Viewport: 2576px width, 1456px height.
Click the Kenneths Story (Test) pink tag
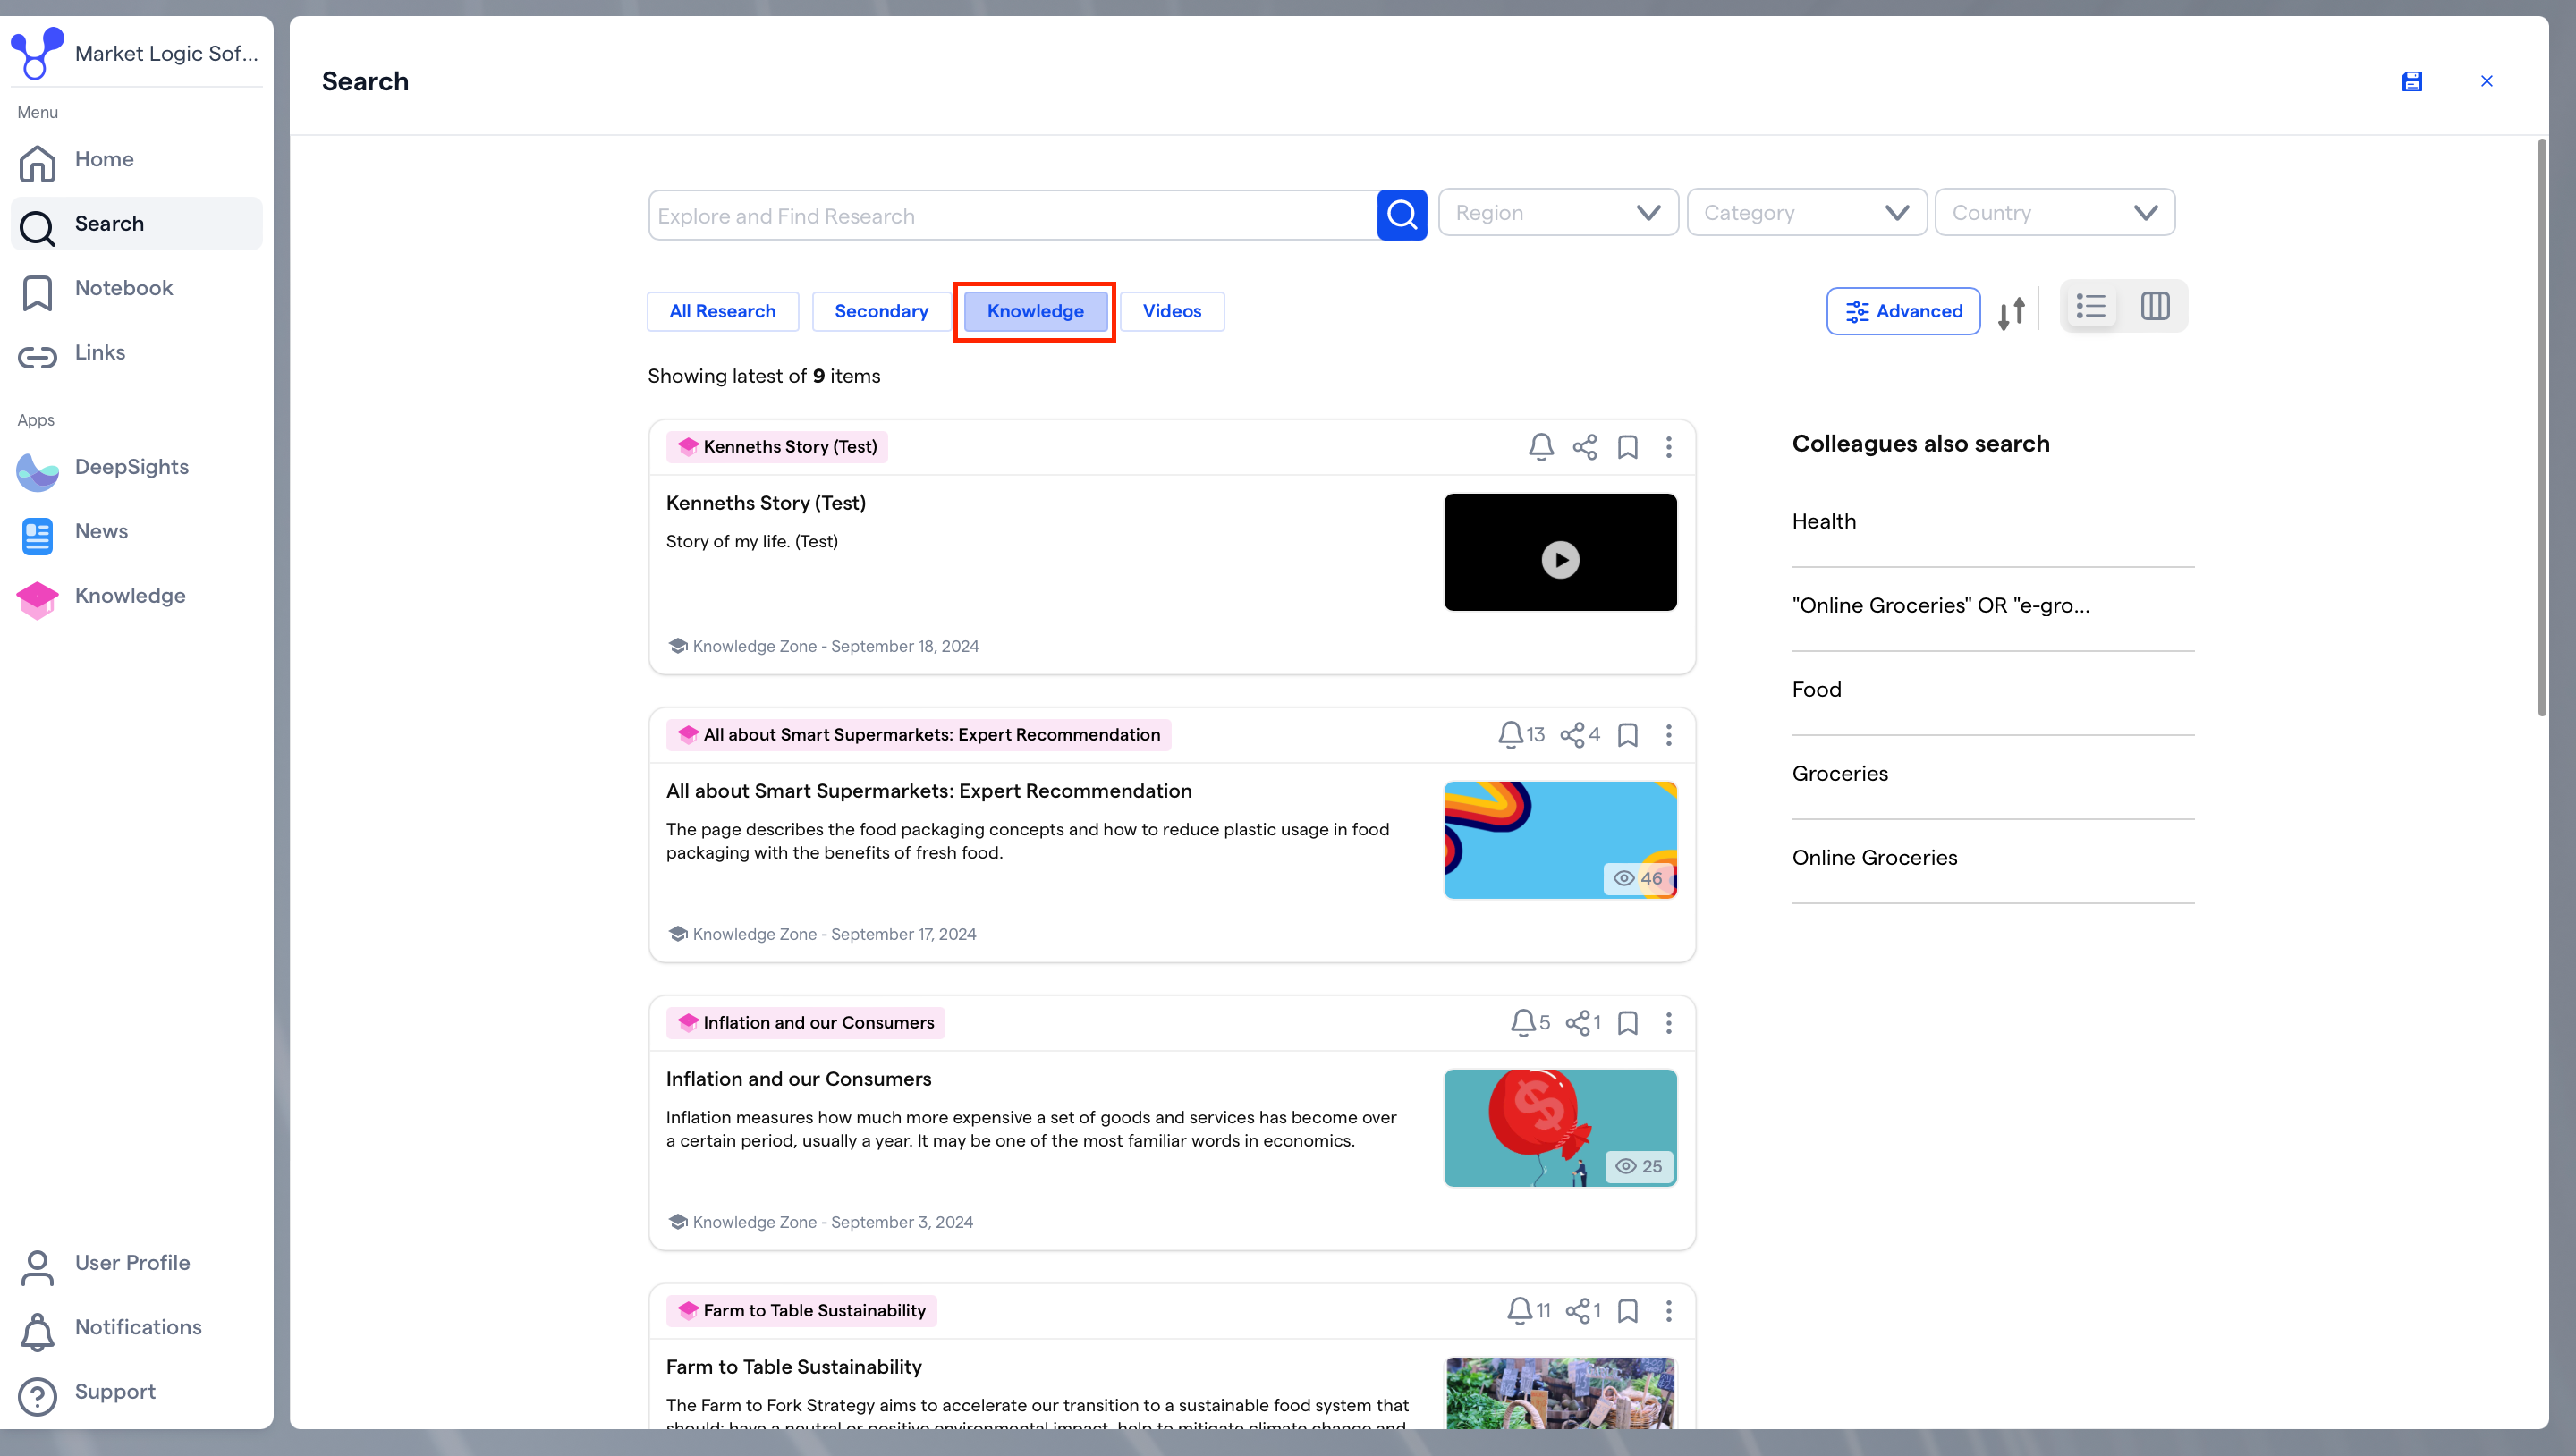coord(777,447)
